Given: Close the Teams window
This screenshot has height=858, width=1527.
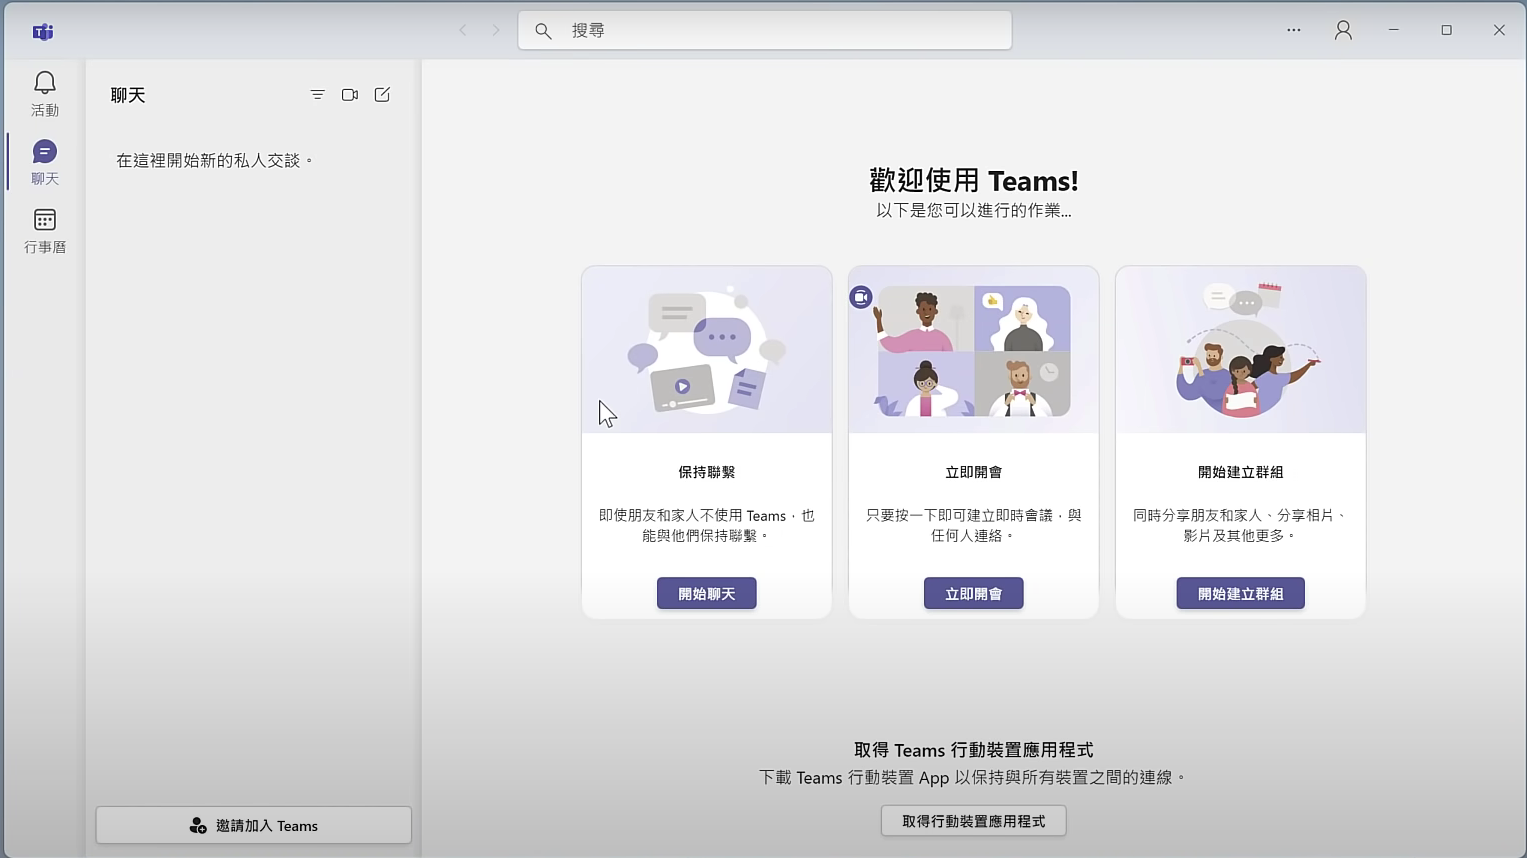Looking at the screenshot, I should pyautogui.click(x=1499, y=30).
